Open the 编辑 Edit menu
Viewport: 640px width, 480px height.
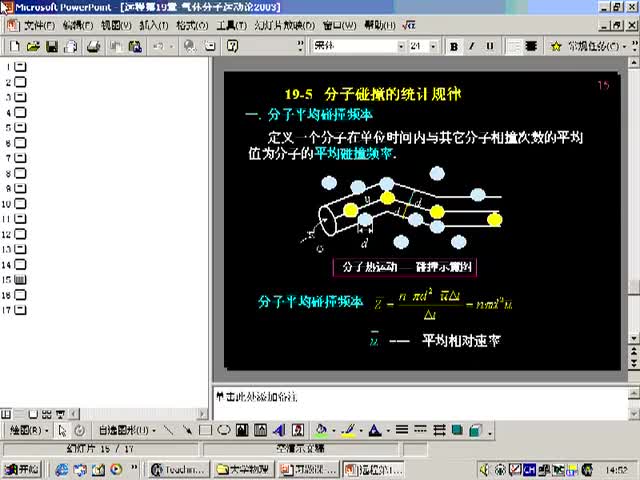(78, 26)
